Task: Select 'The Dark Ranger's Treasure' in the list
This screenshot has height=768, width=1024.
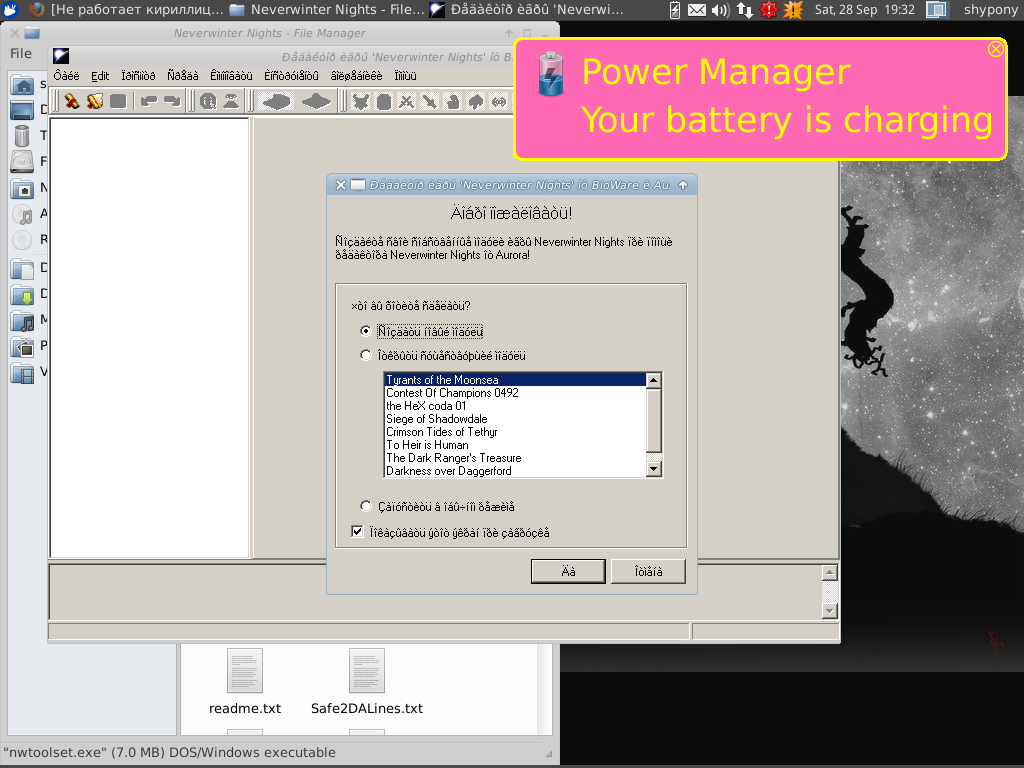Action: click(x=515, y=458)
